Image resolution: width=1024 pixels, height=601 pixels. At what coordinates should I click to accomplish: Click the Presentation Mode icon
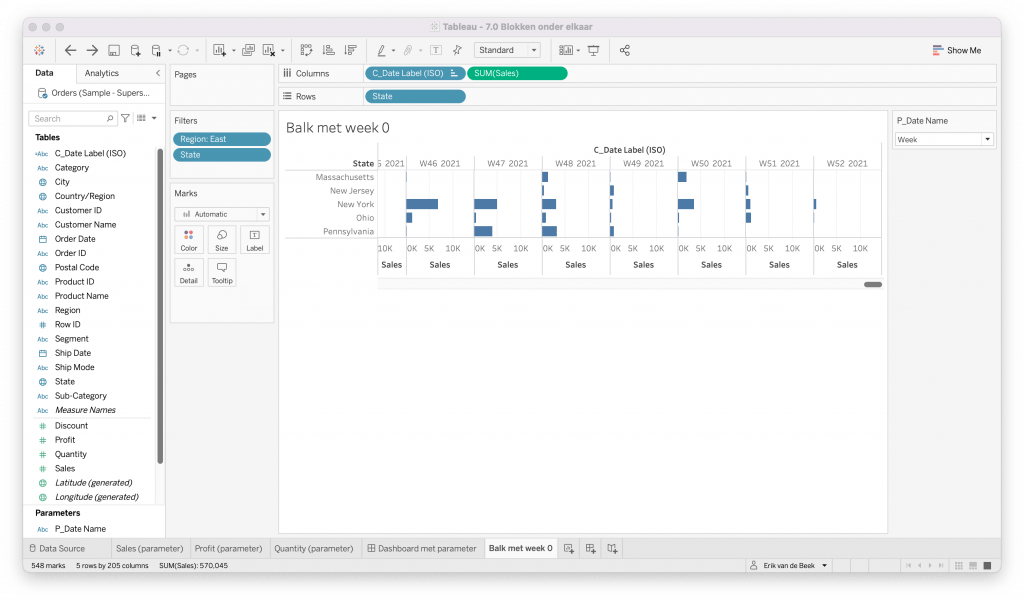pyautogui.click(x=594, y=50)
